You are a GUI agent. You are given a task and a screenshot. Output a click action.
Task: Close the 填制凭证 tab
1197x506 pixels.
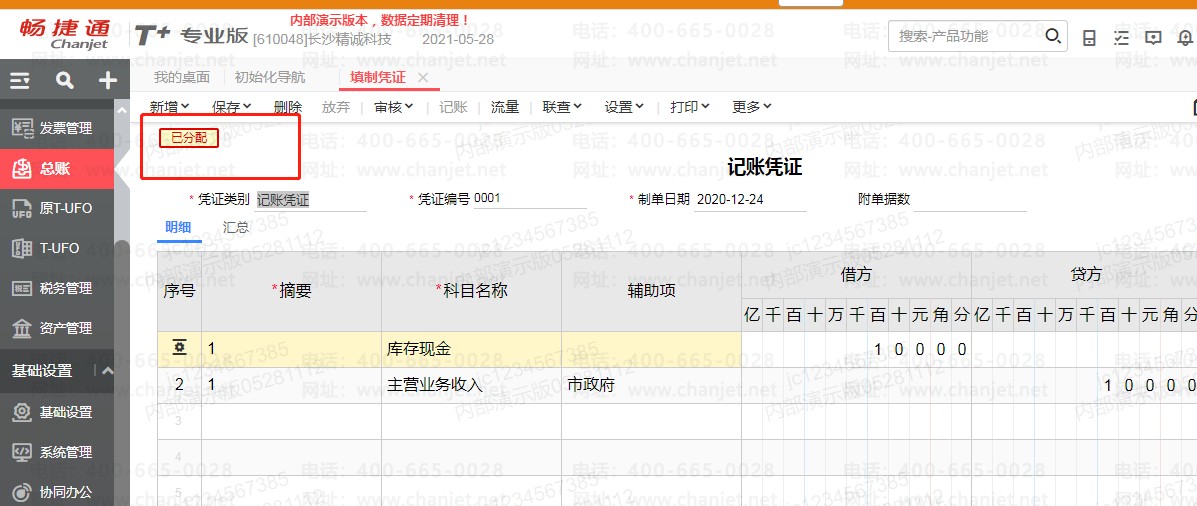[423, 78]
